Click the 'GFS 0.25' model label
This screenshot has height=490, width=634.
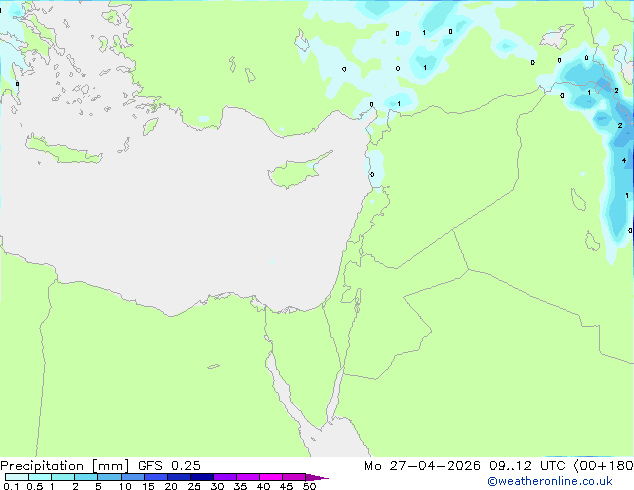[x=169, y=466]
